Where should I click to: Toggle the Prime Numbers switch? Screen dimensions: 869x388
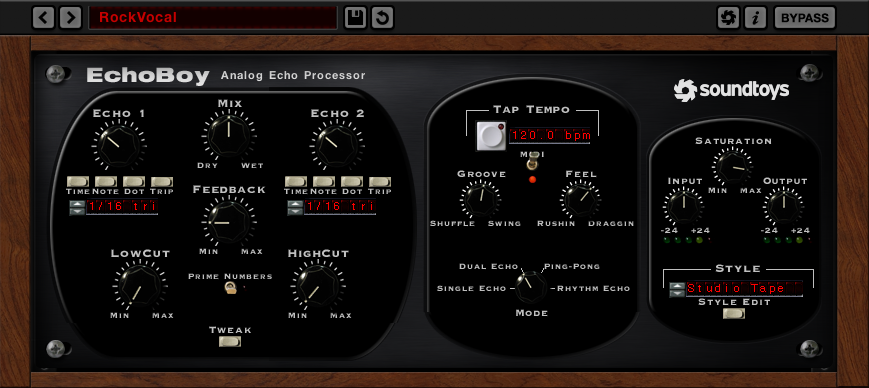tap(229, 287)
